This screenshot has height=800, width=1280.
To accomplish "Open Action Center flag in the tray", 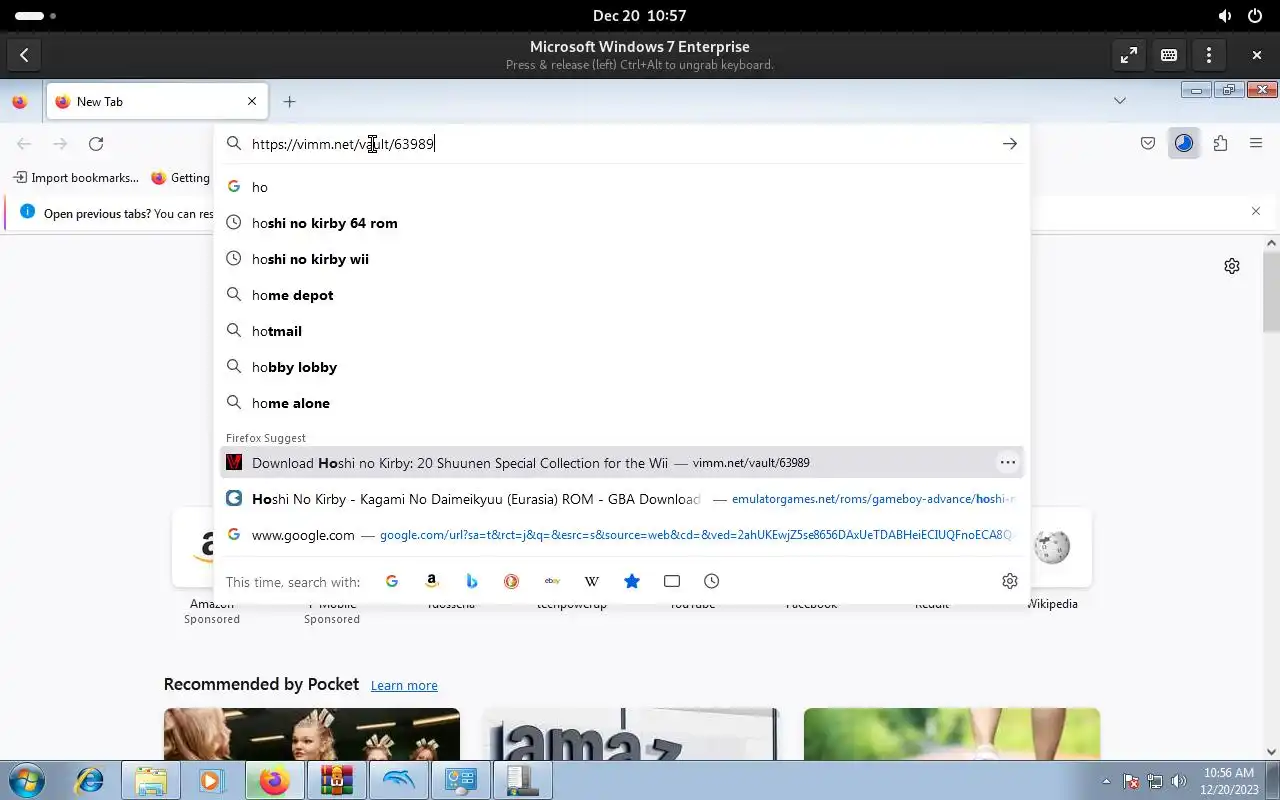I will click(1131, 781).
